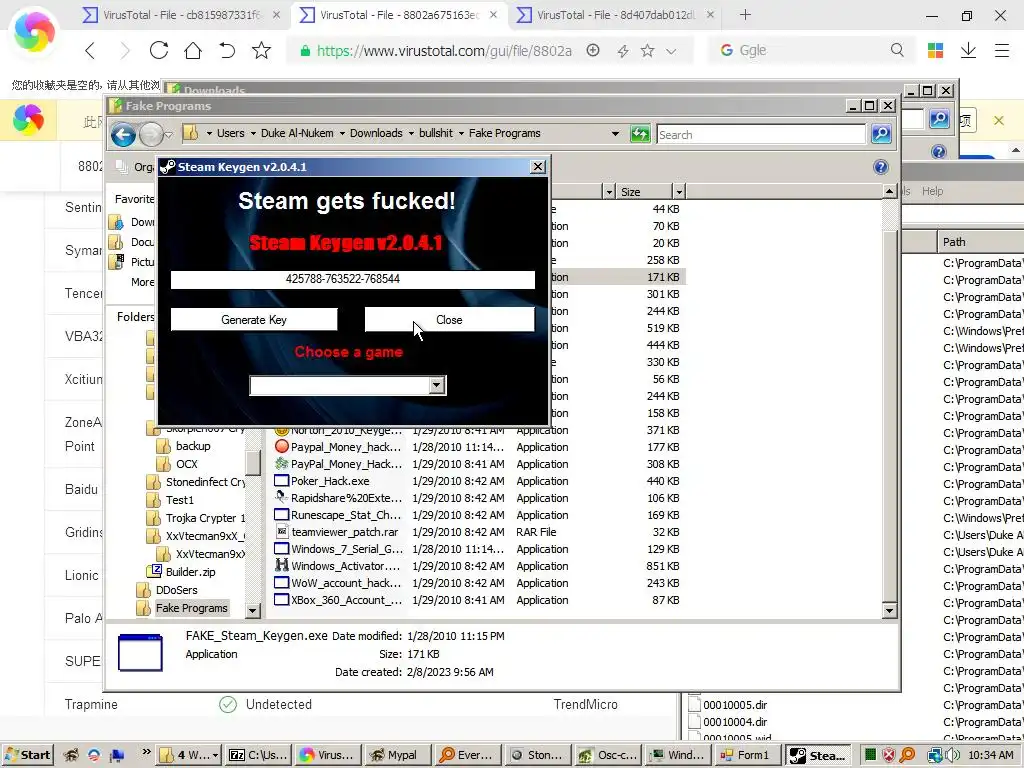Click the virustotal.com address bar

pyautogui.click(x=444, y=50)
